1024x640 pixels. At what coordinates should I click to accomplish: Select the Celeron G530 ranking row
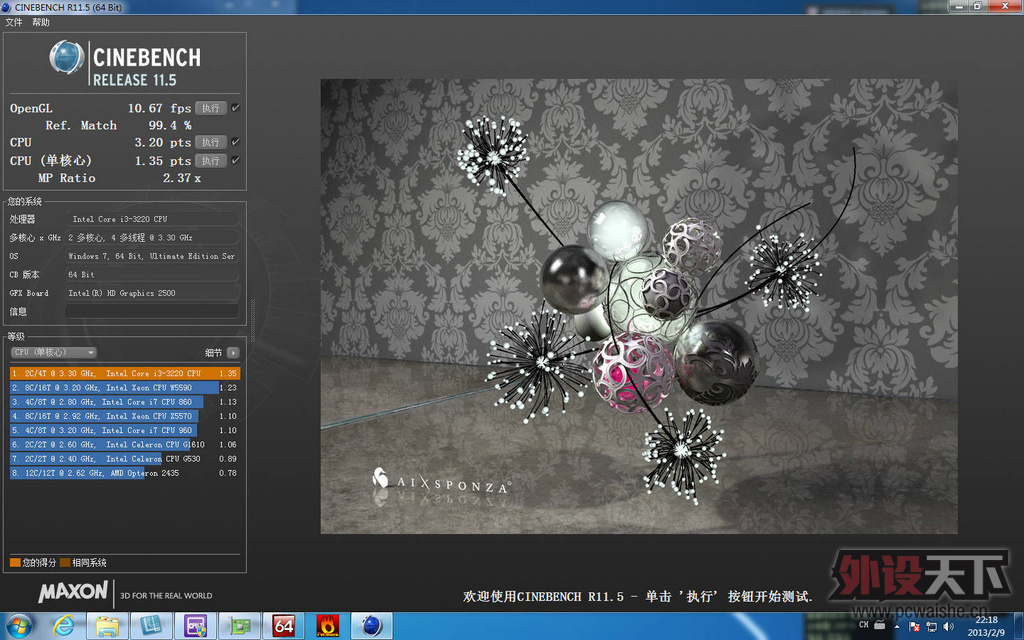coord(125,459)
